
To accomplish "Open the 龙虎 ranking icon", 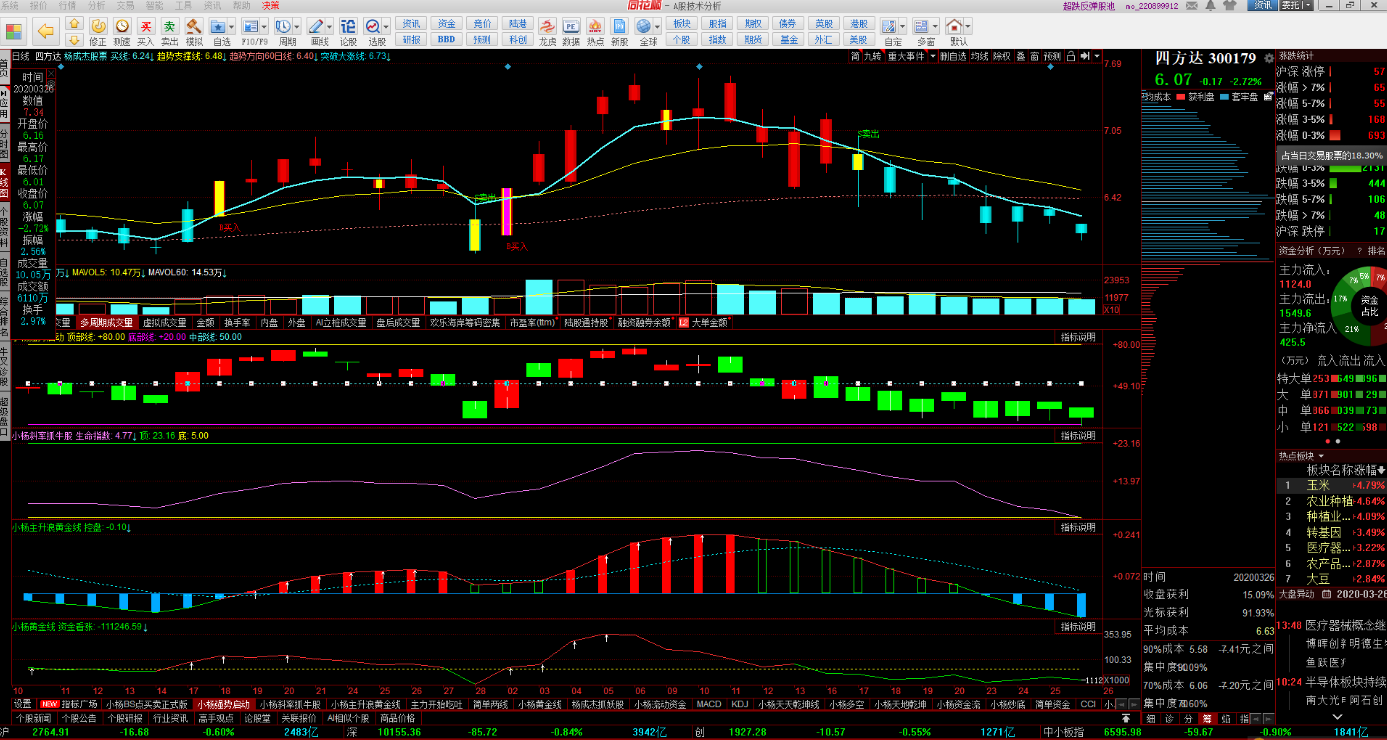I will pyautogui.click(x=547, y=26).
